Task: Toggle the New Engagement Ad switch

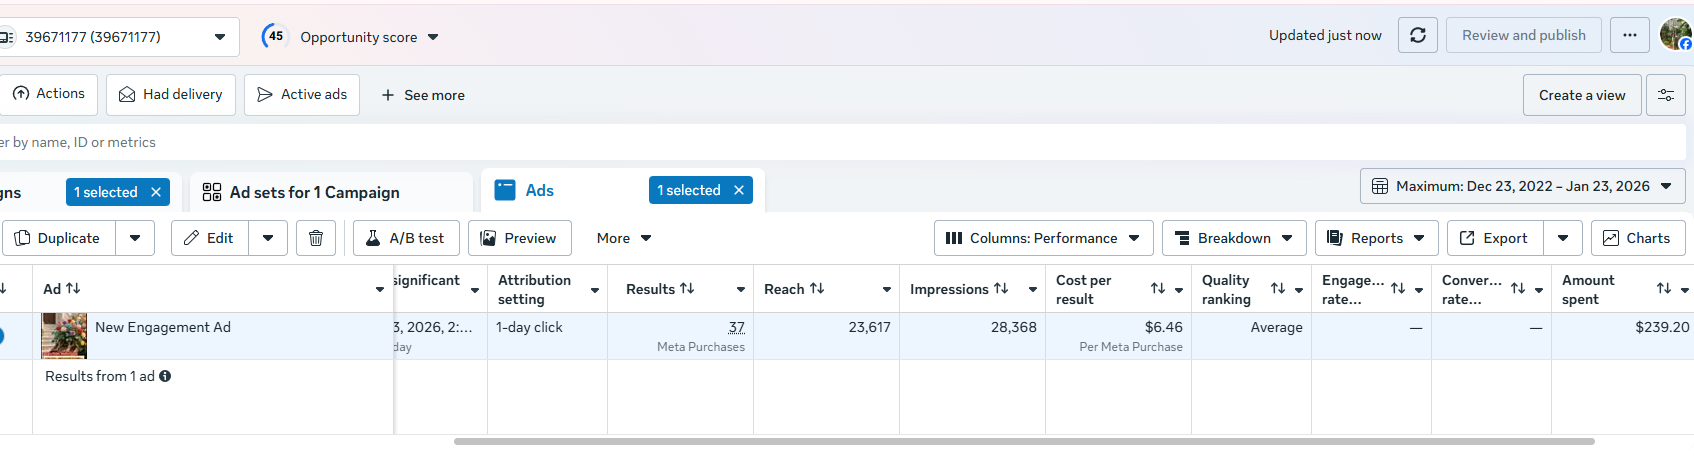Action: pos(1,336)
